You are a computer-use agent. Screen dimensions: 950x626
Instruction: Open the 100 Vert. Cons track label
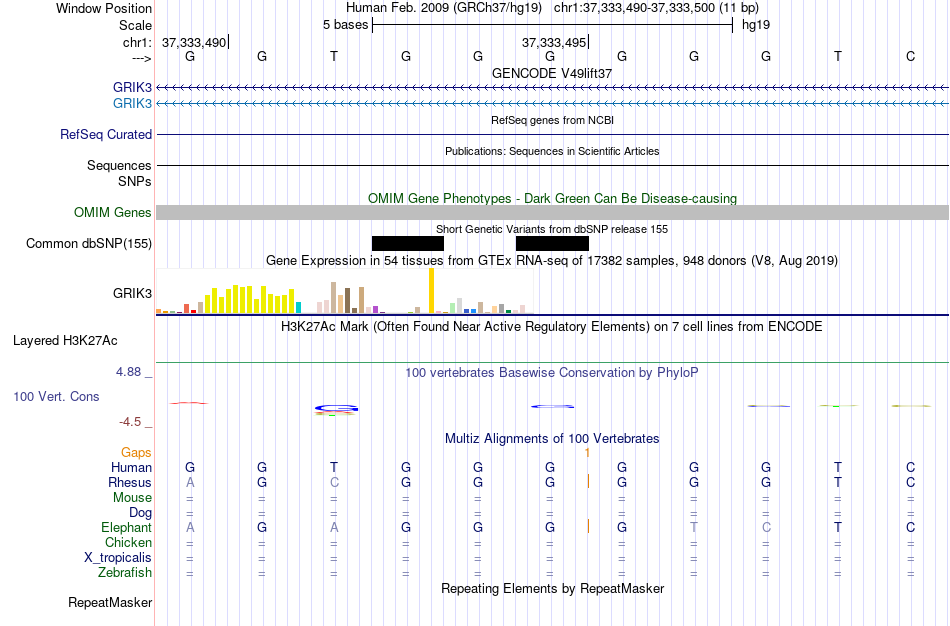click(x=56, y=396)
